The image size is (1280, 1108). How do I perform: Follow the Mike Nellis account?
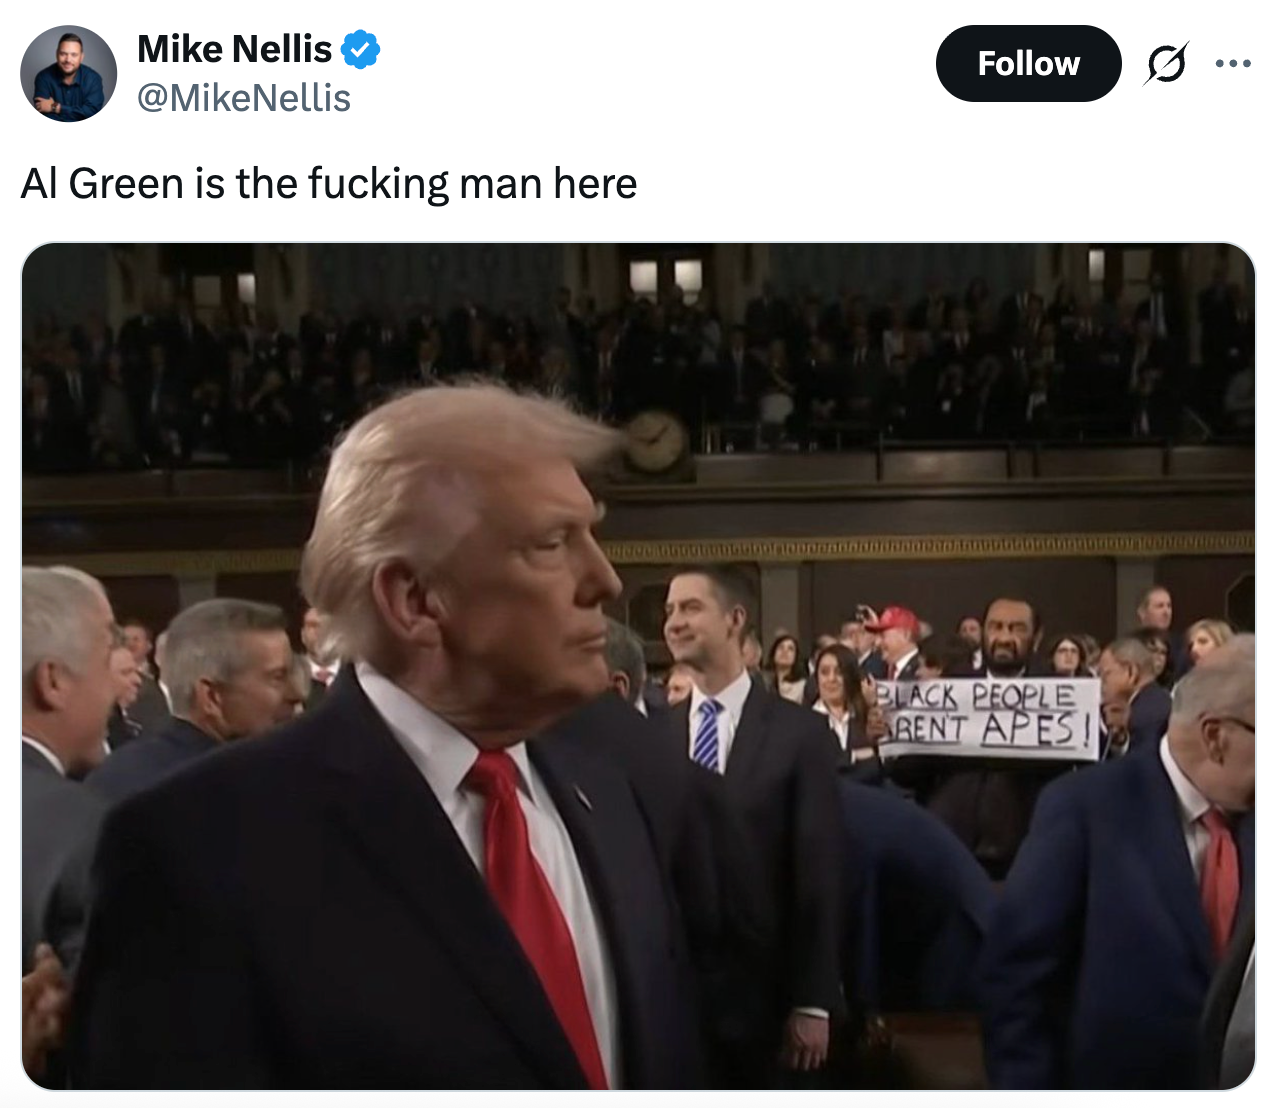[x=1028, y=64]
